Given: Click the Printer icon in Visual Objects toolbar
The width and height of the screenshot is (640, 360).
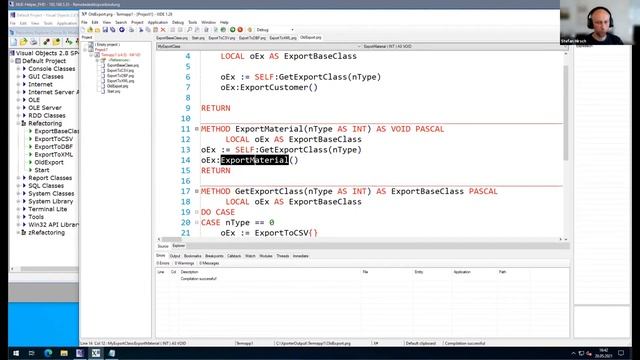Looking at the screenshot, I should click(33, 42).
